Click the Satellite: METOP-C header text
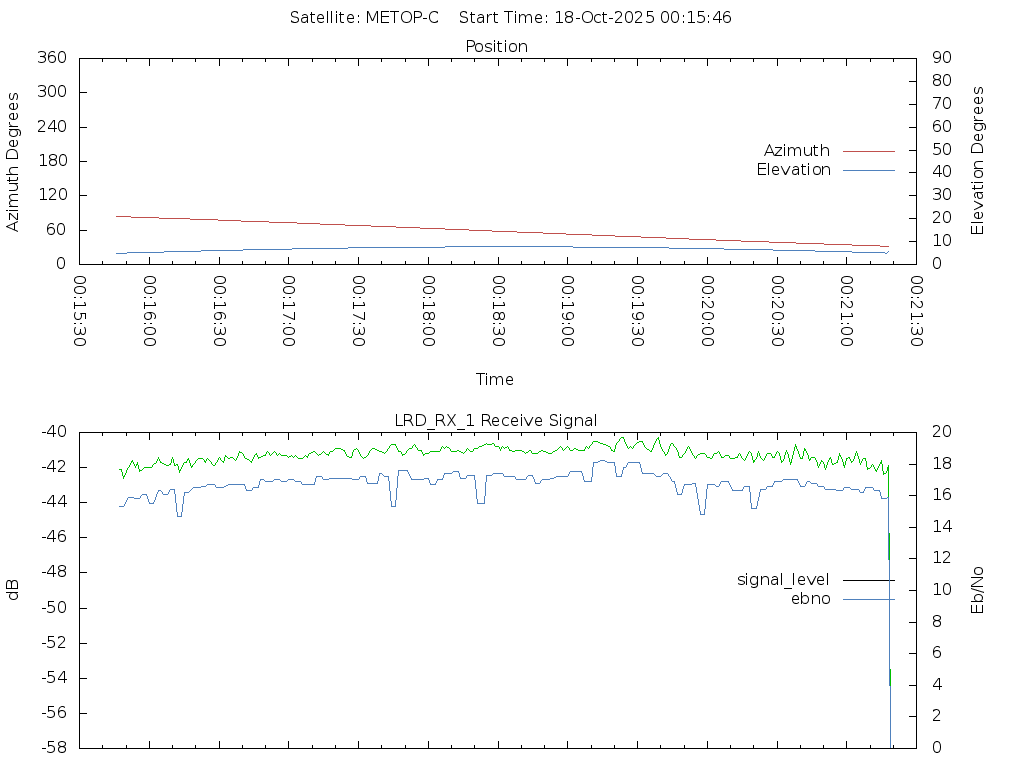The image size is (1024, 768). [364, 18]
